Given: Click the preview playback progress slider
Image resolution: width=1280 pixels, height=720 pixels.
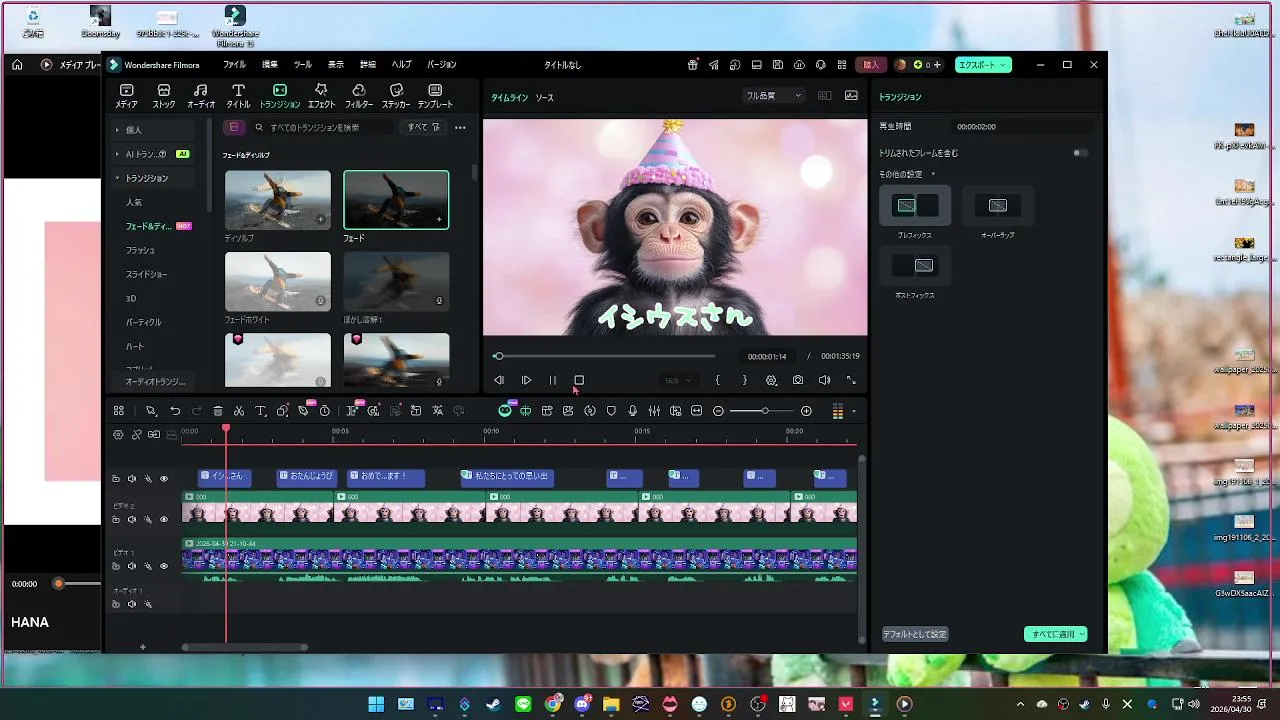Looking at the screenshot, I should pos(605,356).
